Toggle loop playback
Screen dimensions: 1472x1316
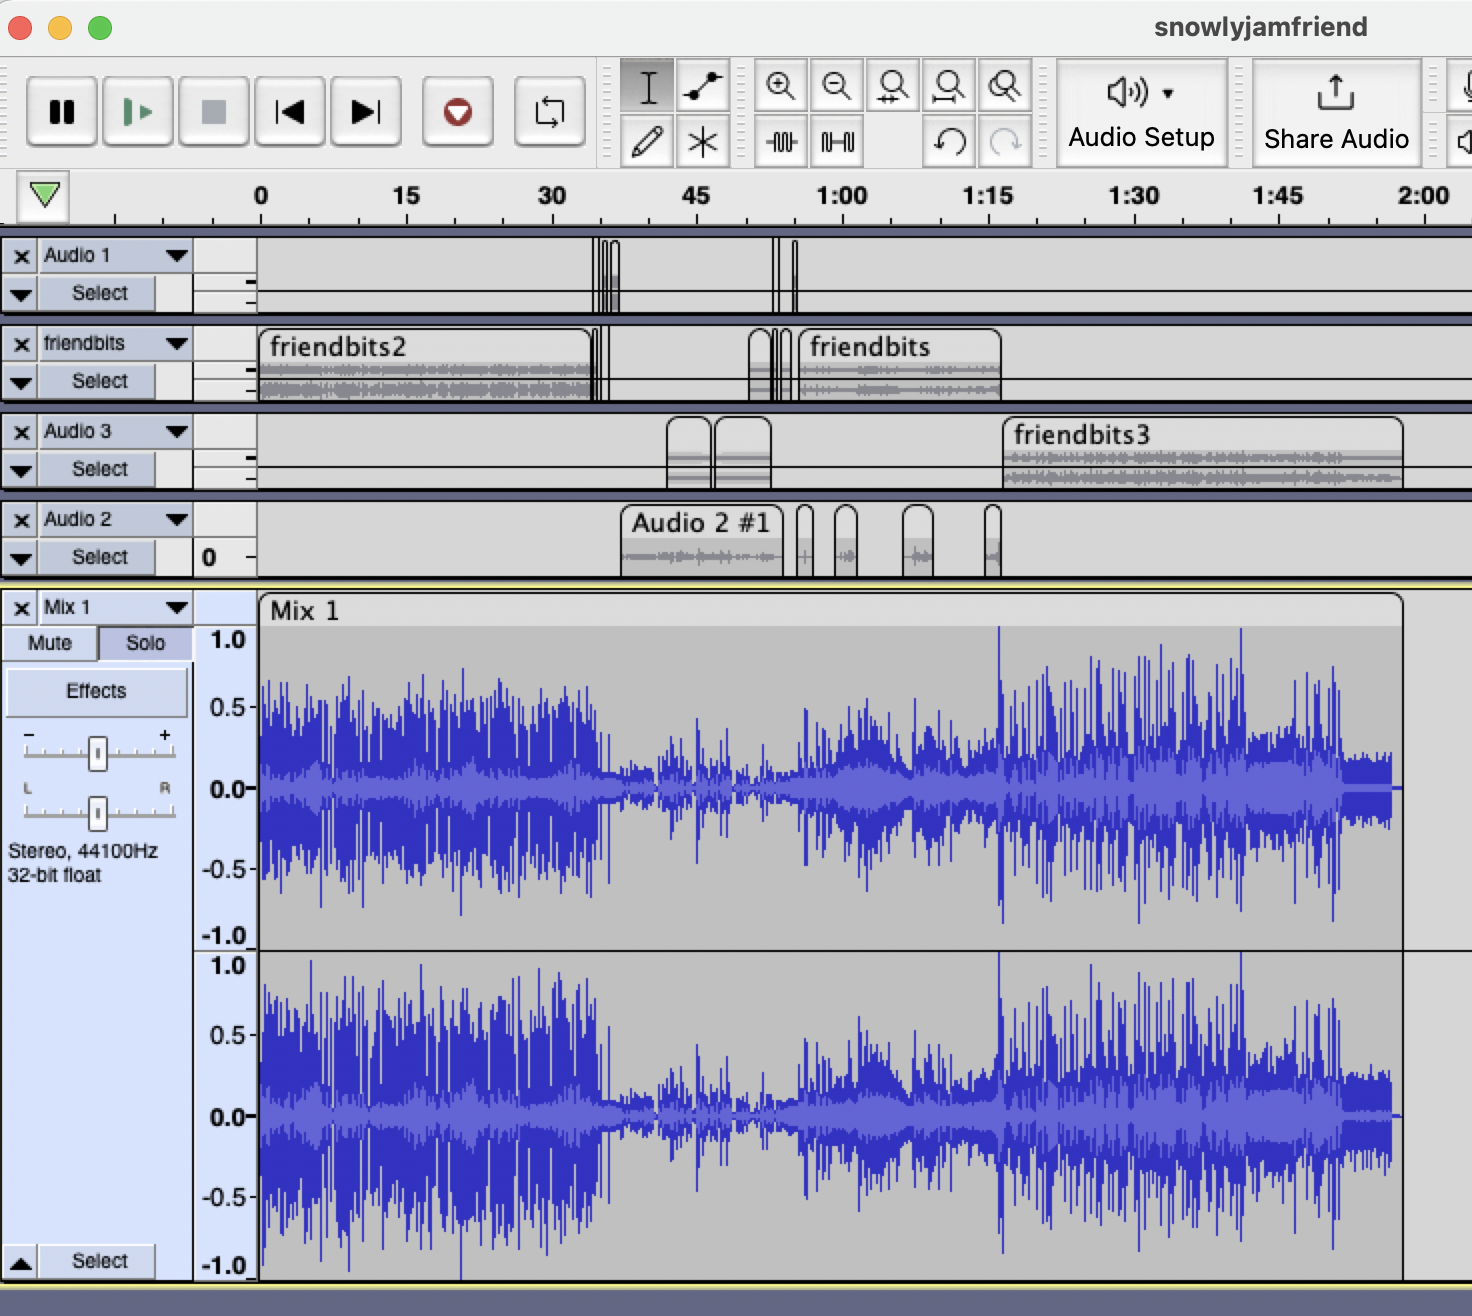(x=550, y=111)
